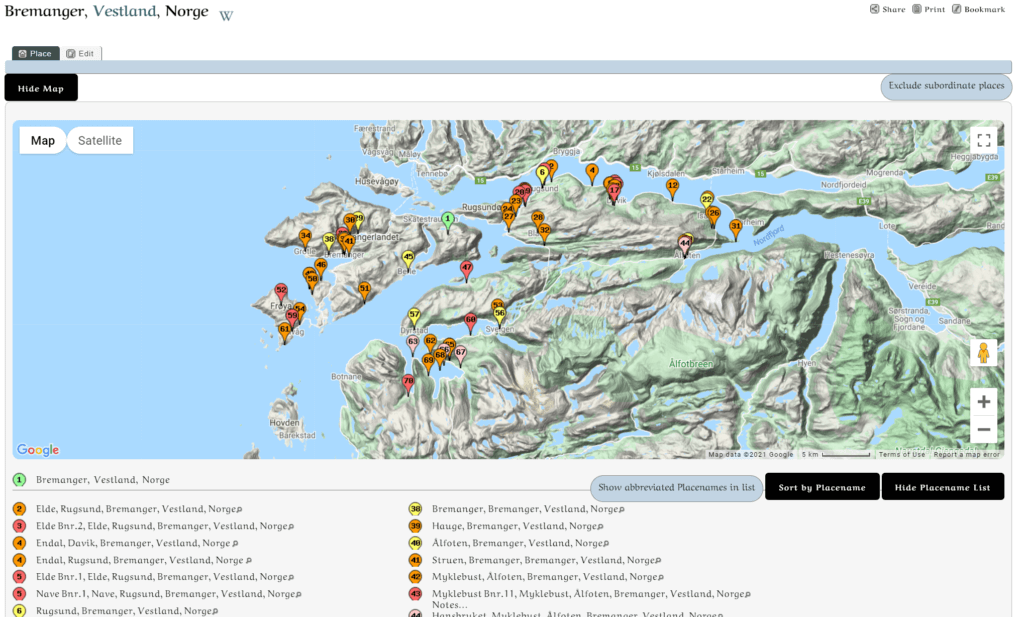Switch to standard Map view
The width and height of the screenshot is (1024, 617).
[x=43, y=141]
